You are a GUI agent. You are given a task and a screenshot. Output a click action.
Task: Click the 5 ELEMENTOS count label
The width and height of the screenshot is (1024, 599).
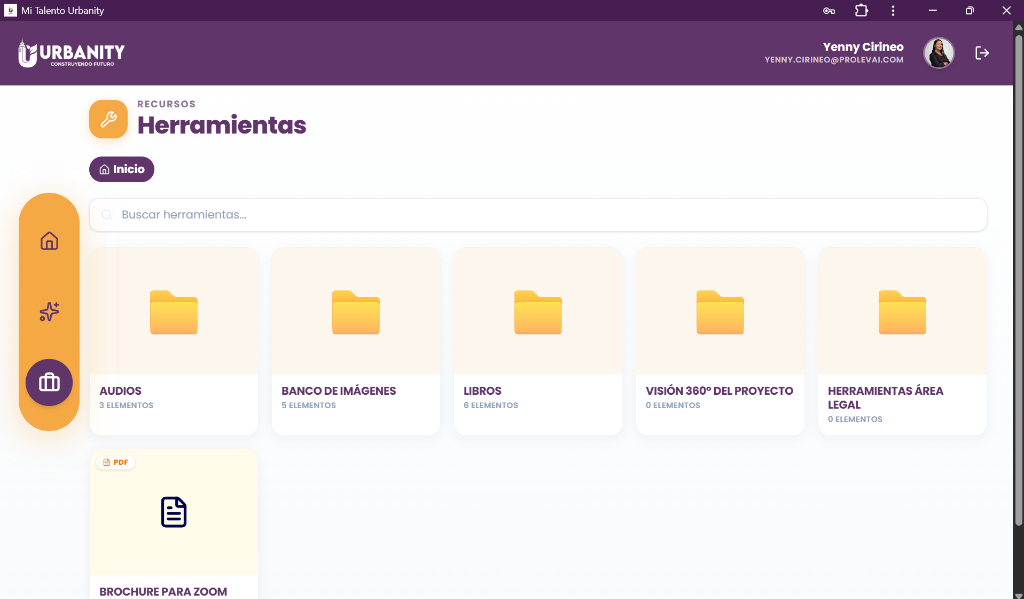308,406
